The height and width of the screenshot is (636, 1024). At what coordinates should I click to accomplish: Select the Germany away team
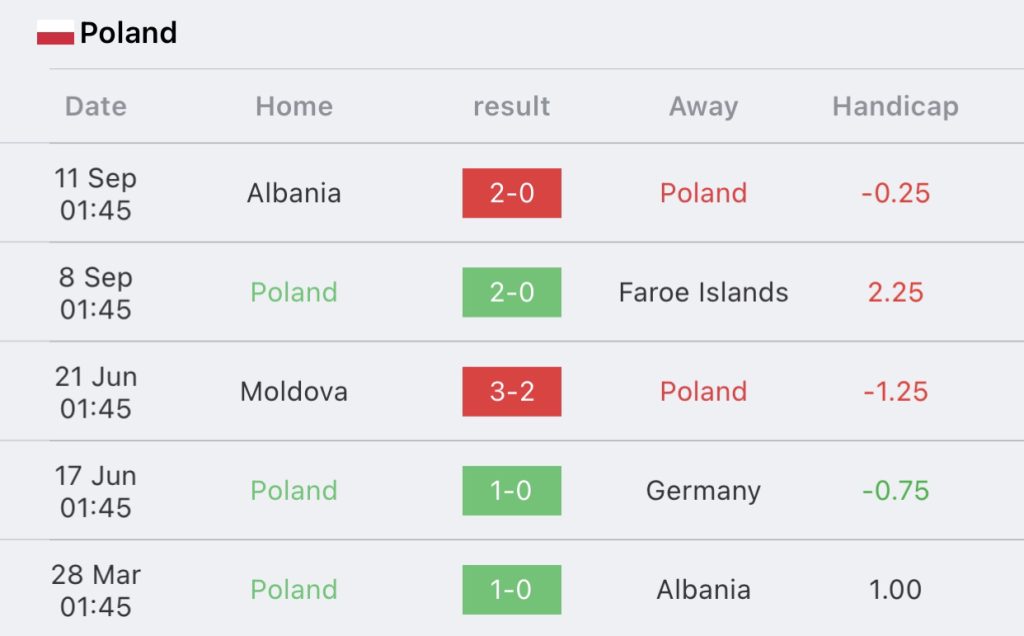pyautogui.click(x=703, y=492)
